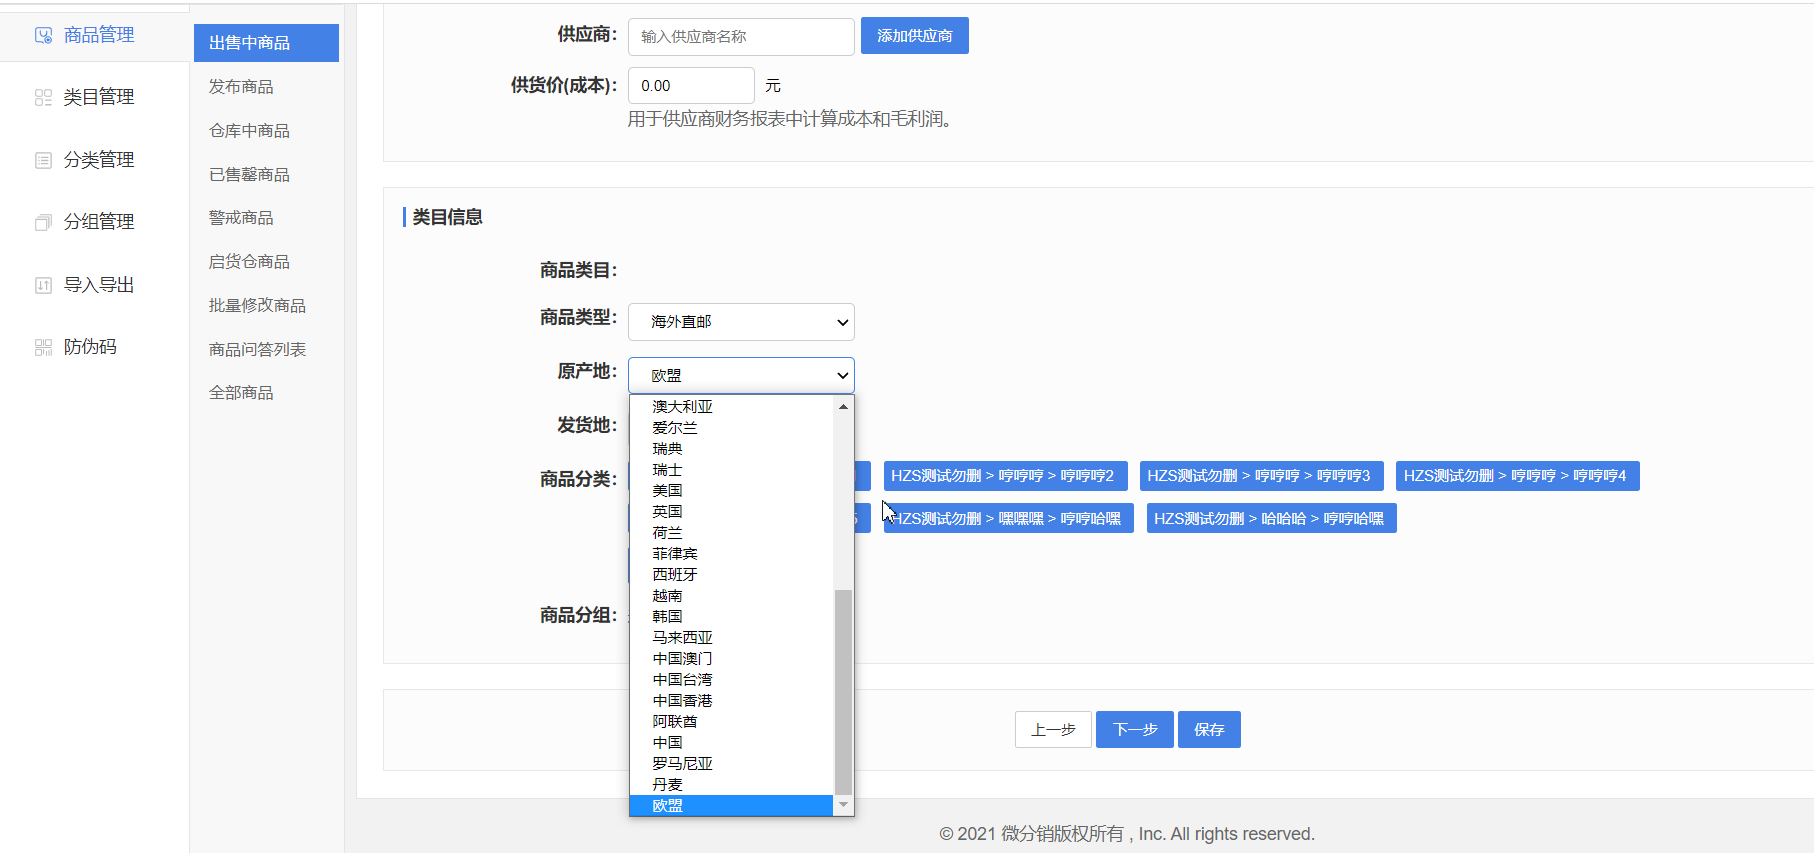Choose 中国香港 in the origin list

pyautogui.click(x=682, y=701)
